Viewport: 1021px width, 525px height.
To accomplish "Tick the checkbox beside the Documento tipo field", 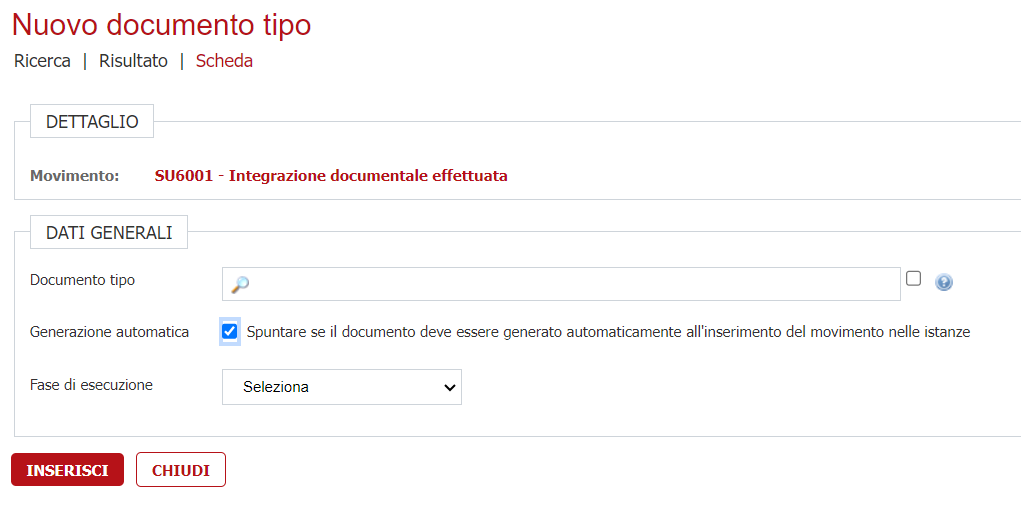I will point(913,280).
